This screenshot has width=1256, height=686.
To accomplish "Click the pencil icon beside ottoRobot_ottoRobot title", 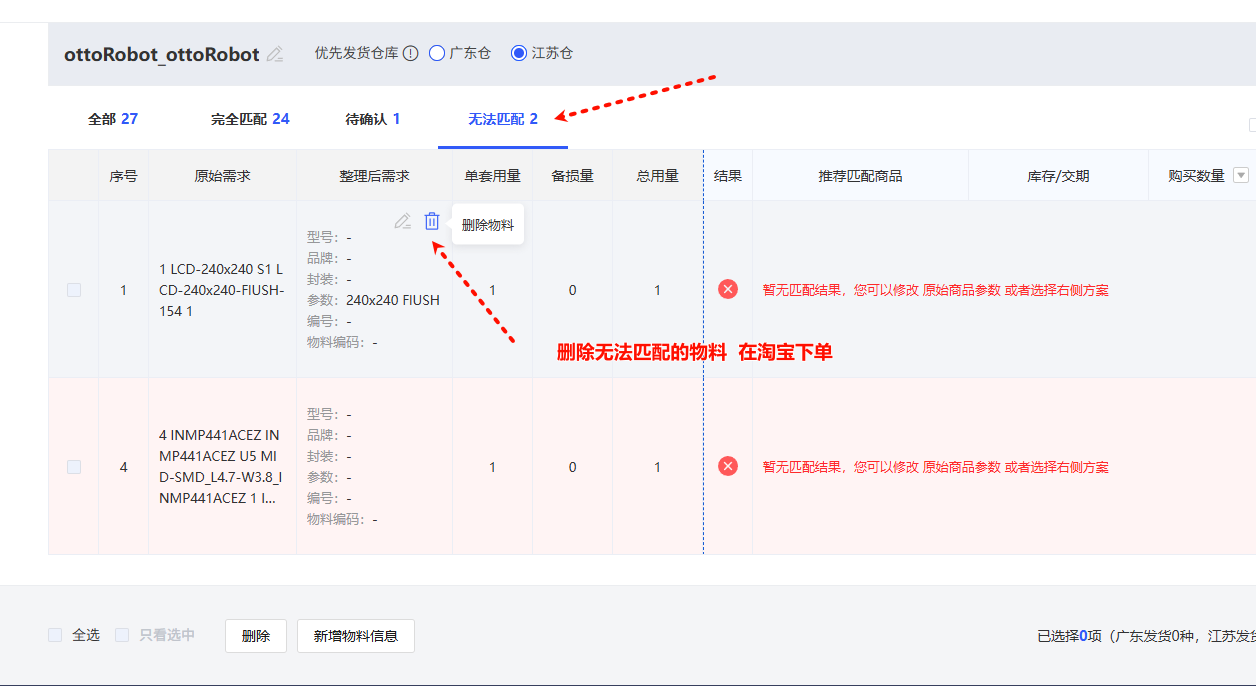I will pos(275,54).
